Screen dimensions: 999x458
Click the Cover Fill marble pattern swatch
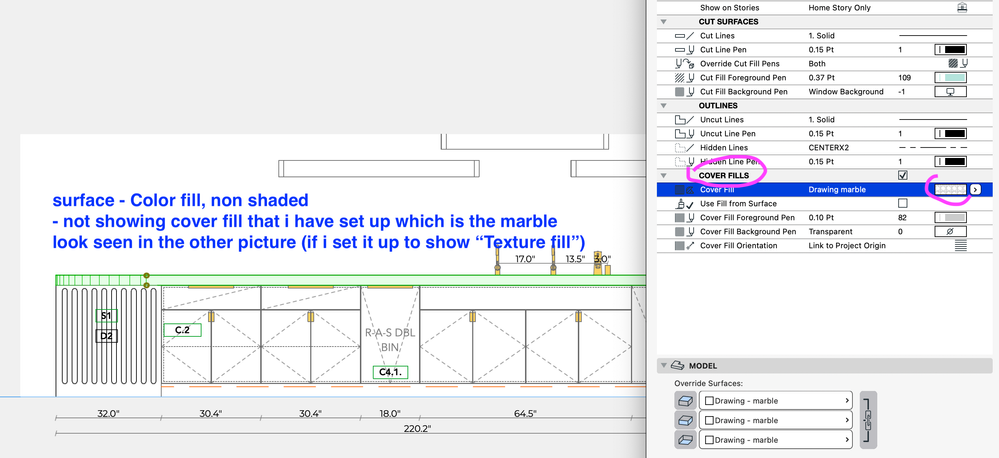(x=951, y=190)
